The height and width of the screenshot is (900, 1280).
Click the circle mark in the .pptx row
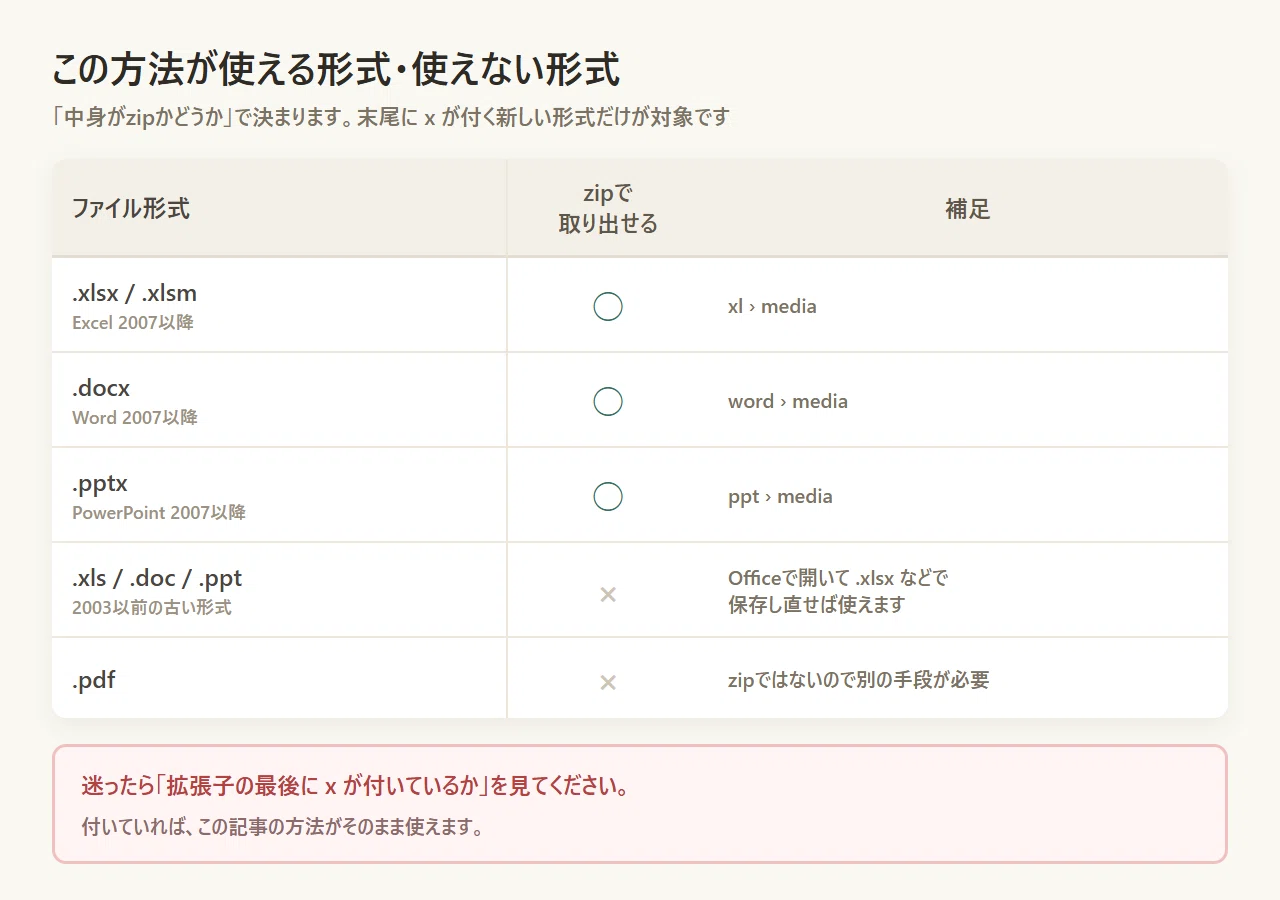click(x=608, y=496)
